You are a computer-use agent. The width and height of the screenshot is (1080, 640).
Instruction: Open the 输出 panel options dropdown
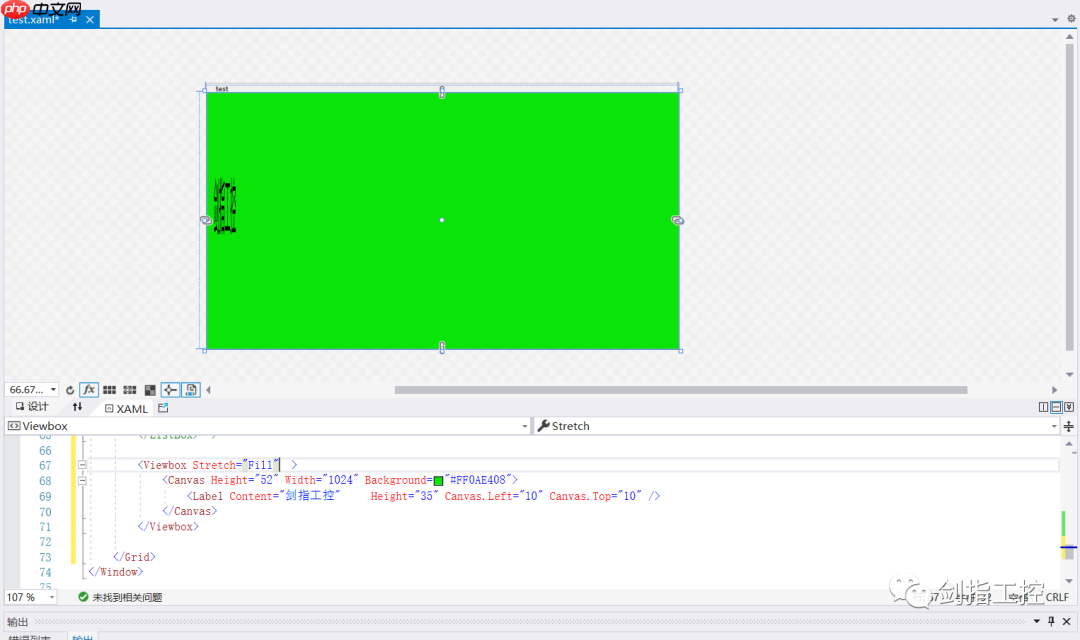(1037, 621)
